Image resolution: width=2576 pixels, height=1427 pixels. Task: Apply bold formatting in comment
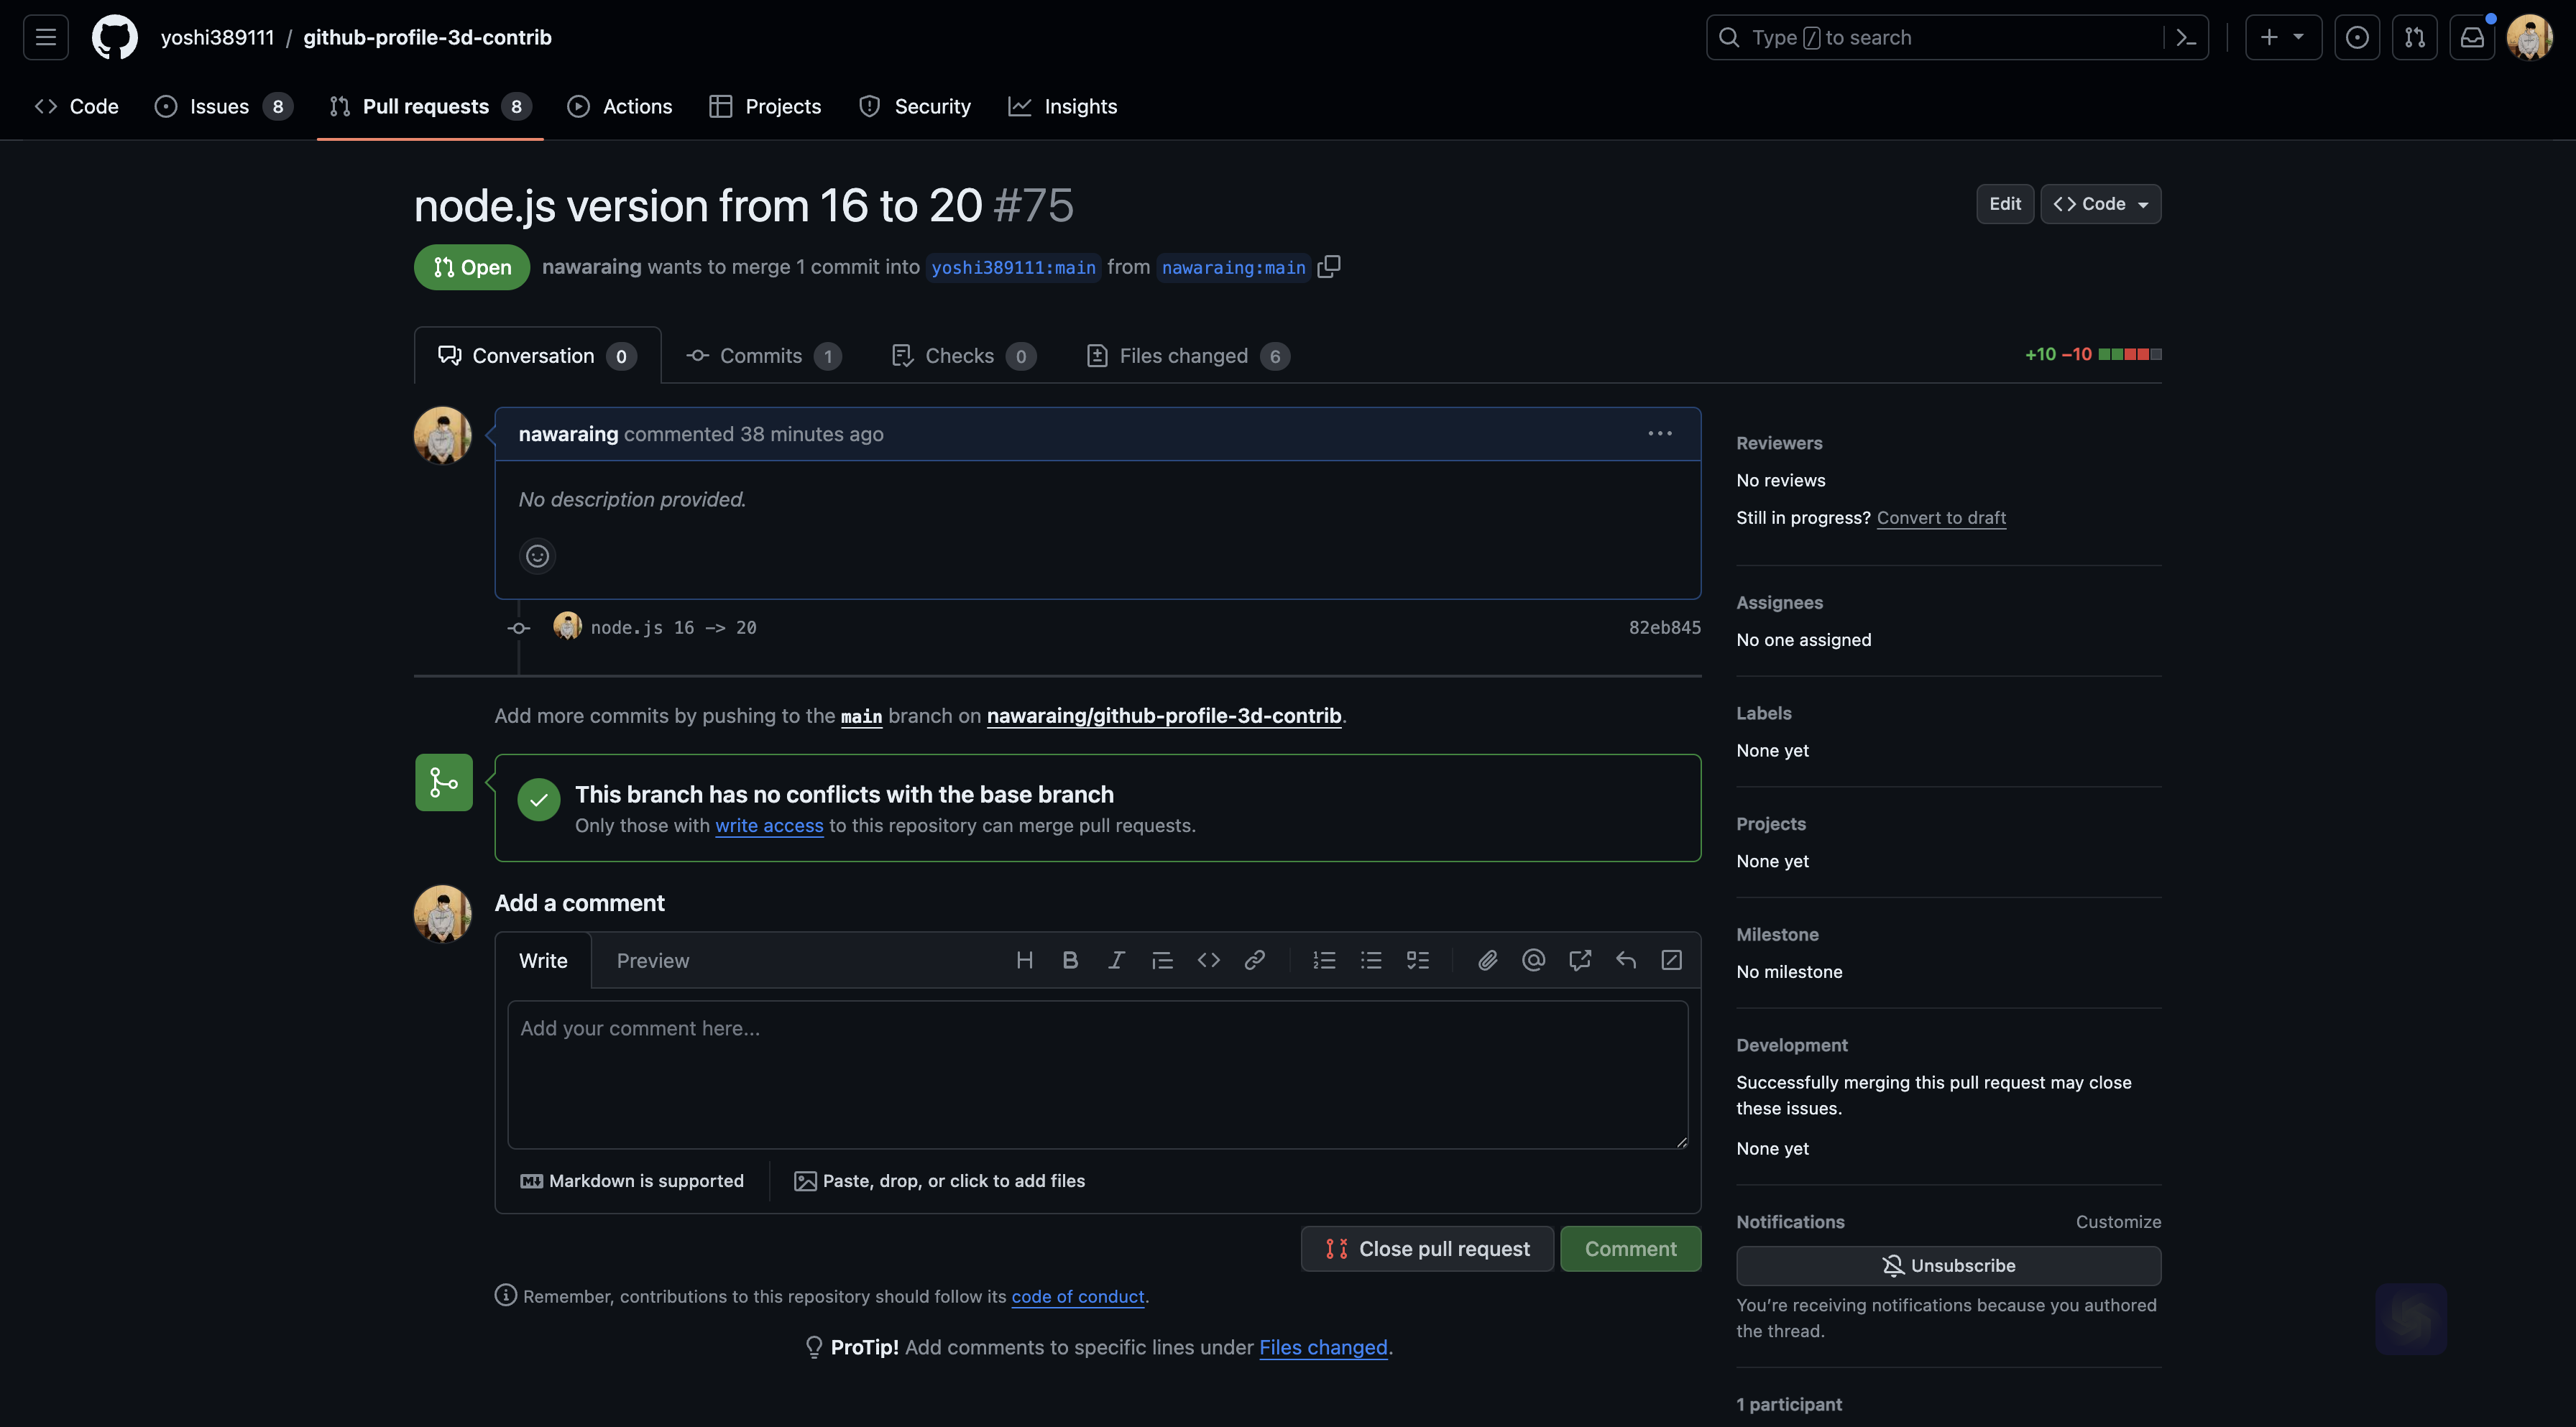tap(1070, 960)
